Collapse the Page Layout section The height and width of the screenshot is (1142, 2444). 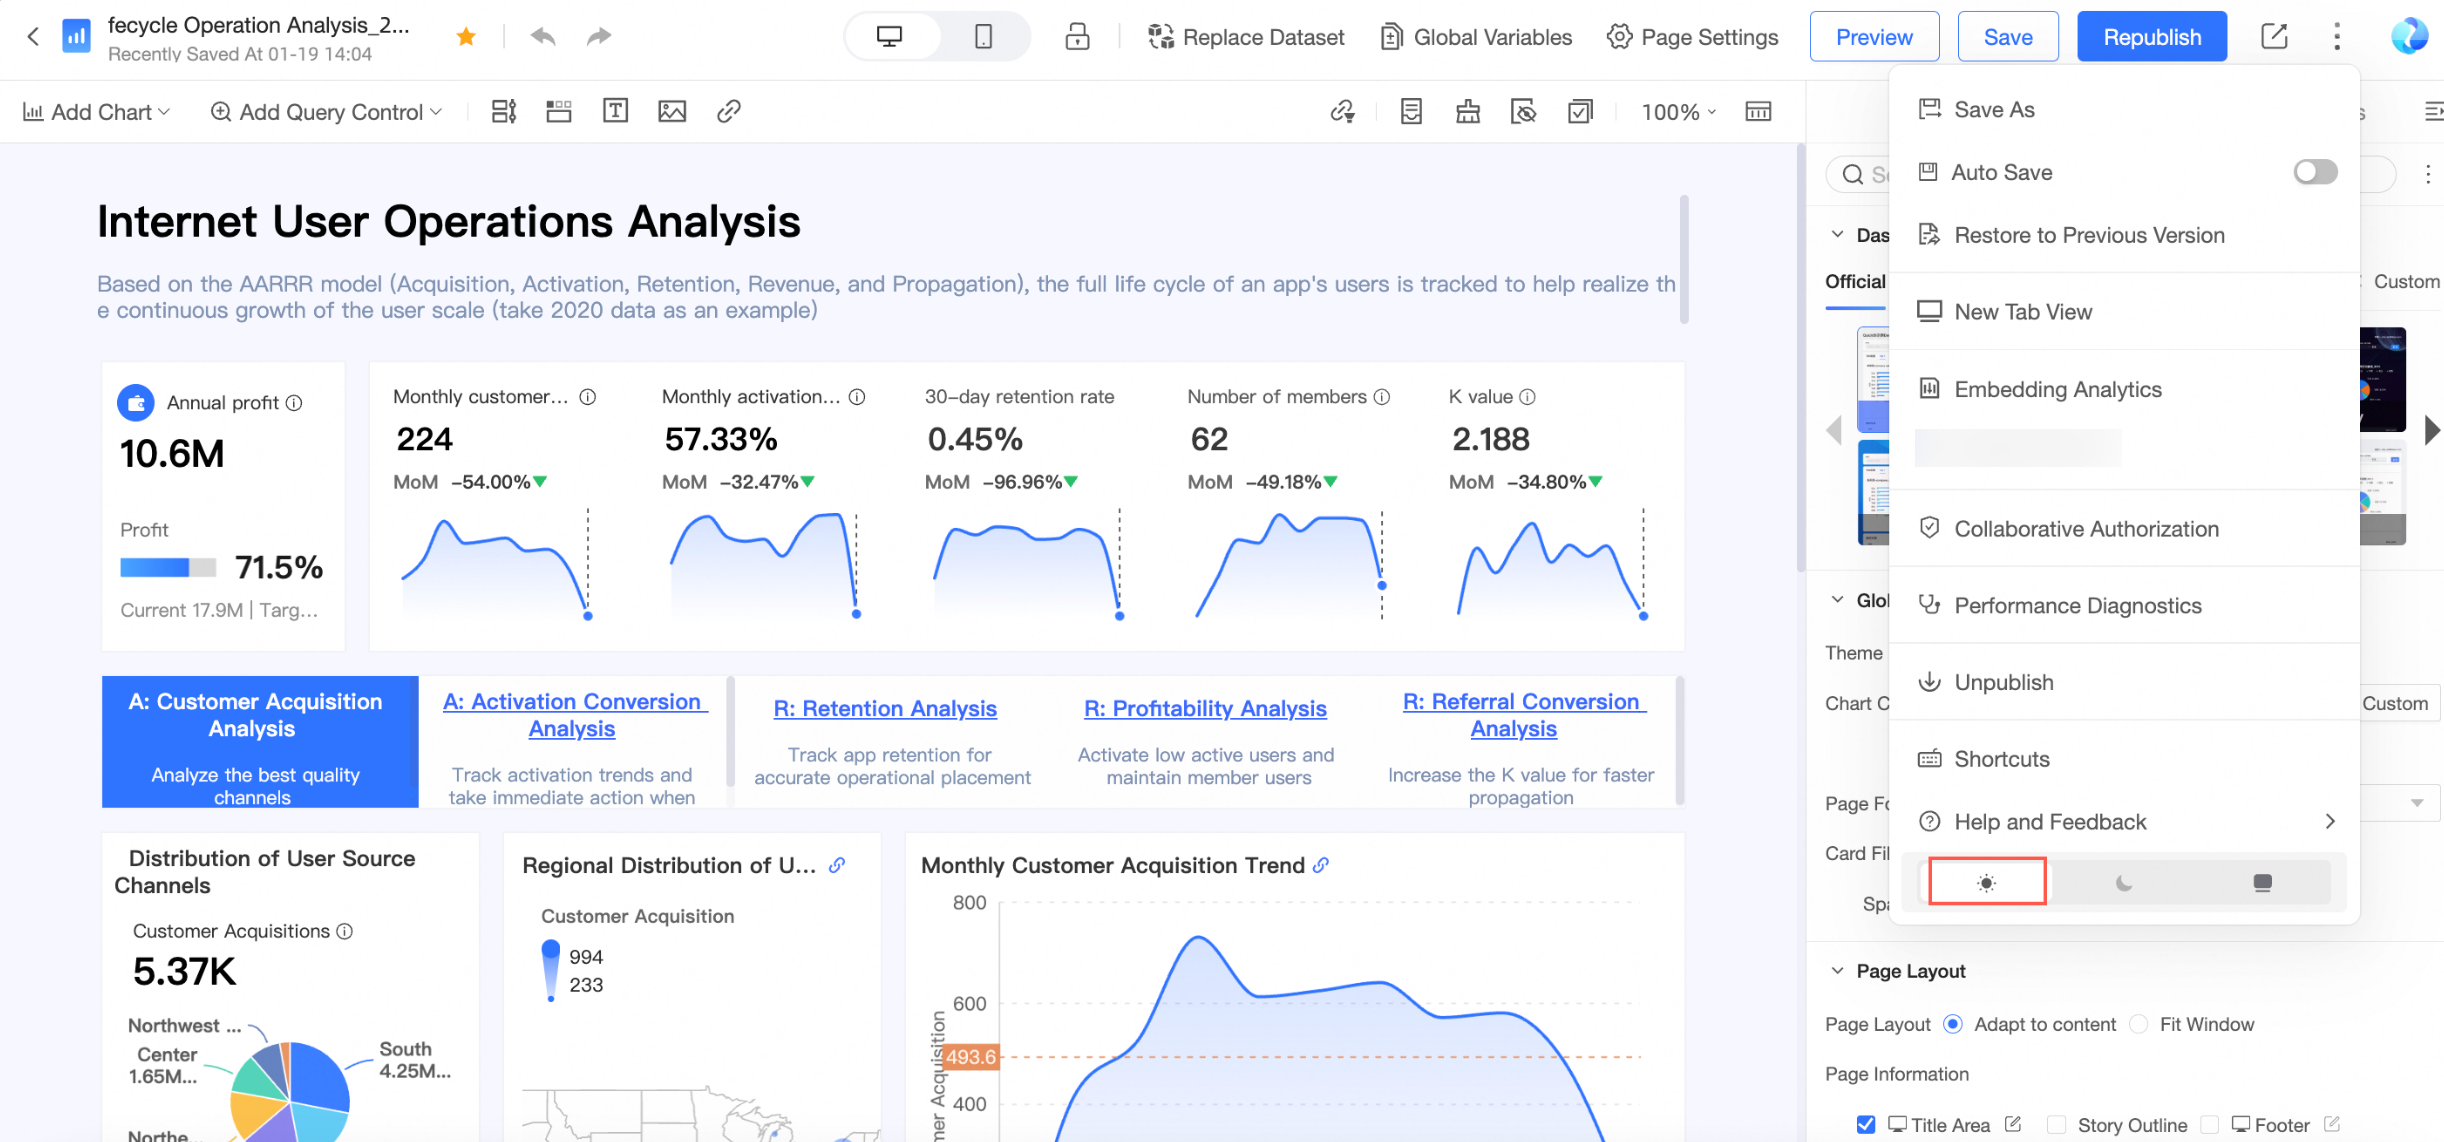click(1837, 971)
